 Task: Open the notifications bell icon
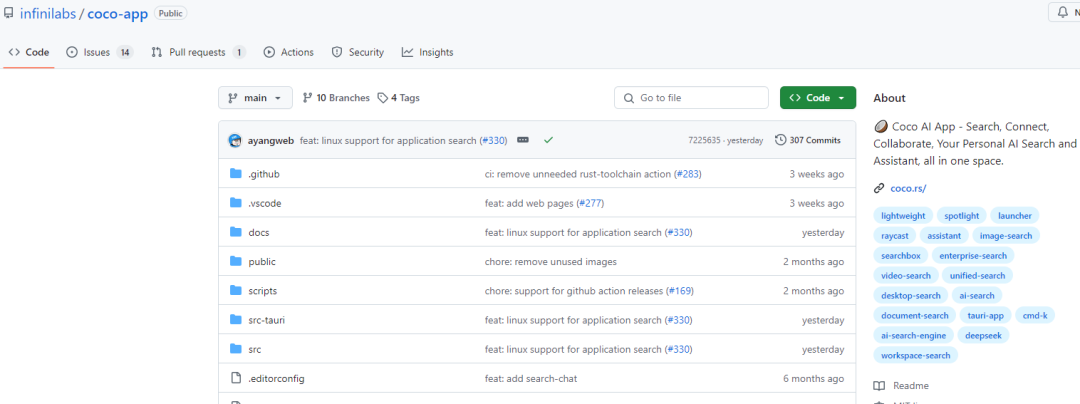tap(1062, 13)
